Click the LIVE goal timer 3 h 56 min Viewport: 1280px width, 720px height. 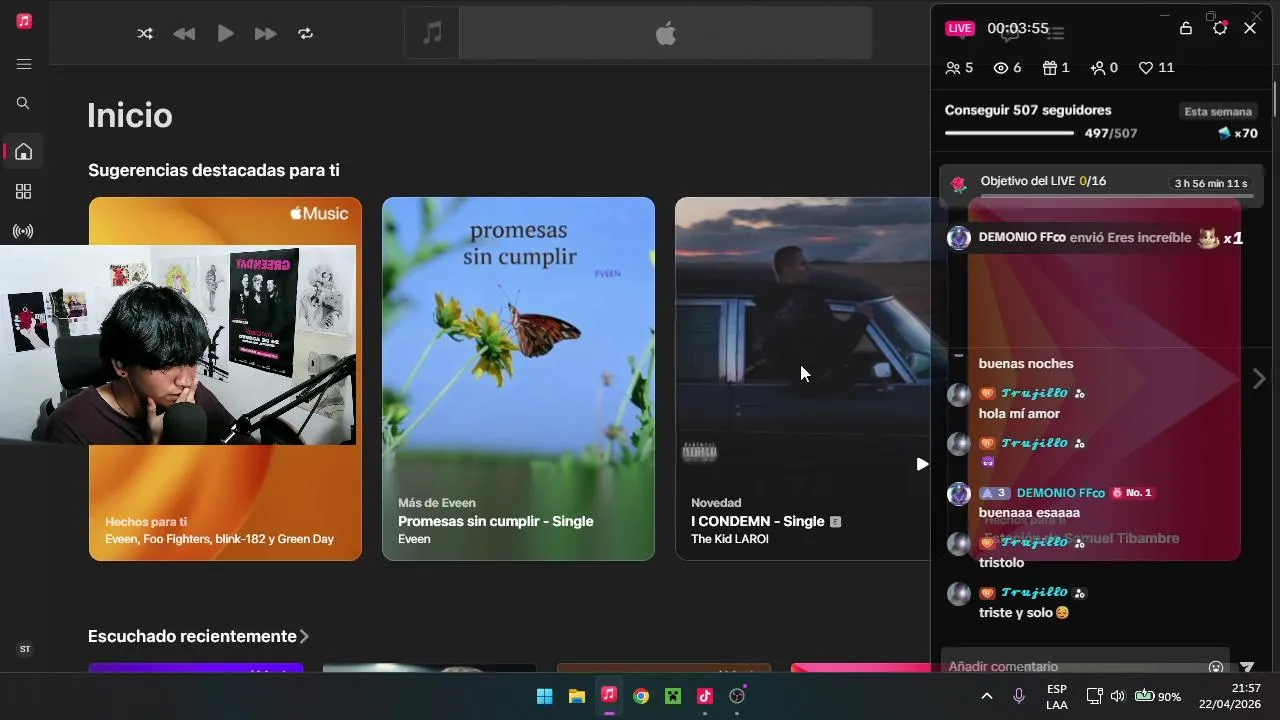click(1211, 183)
